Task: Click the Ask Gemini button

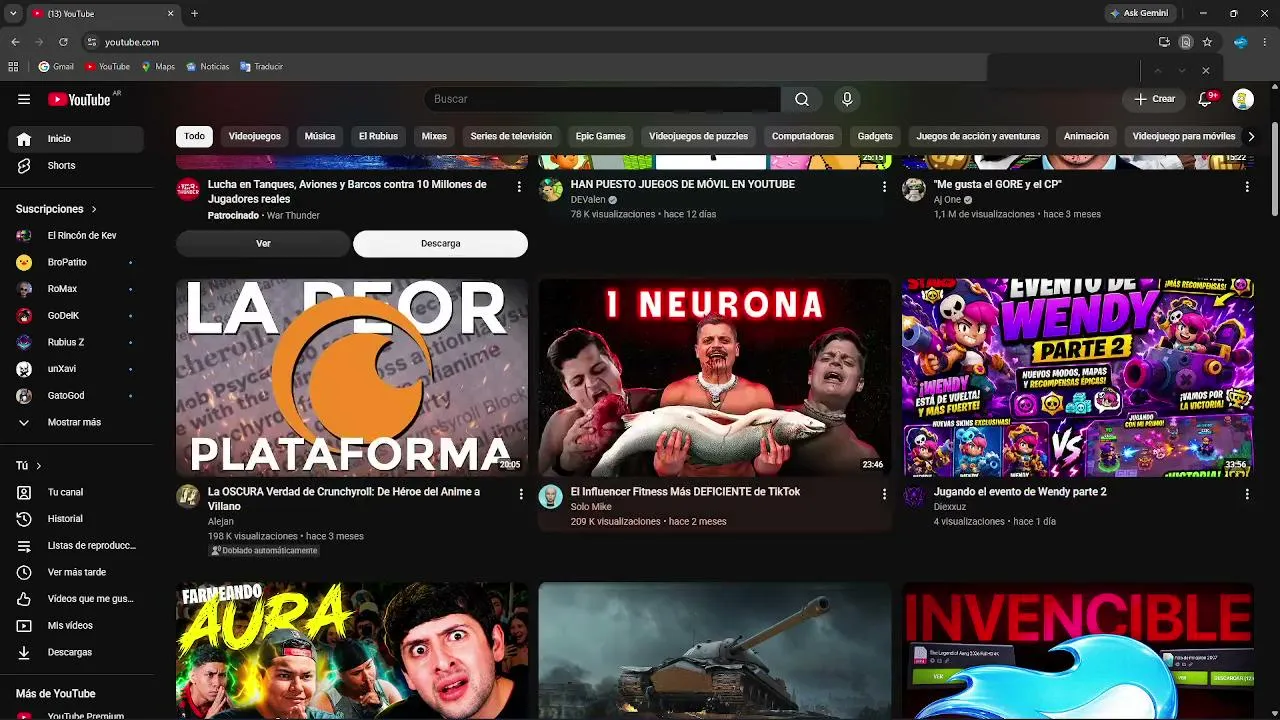Action: pyautogui.click(x=1139, y=14)
